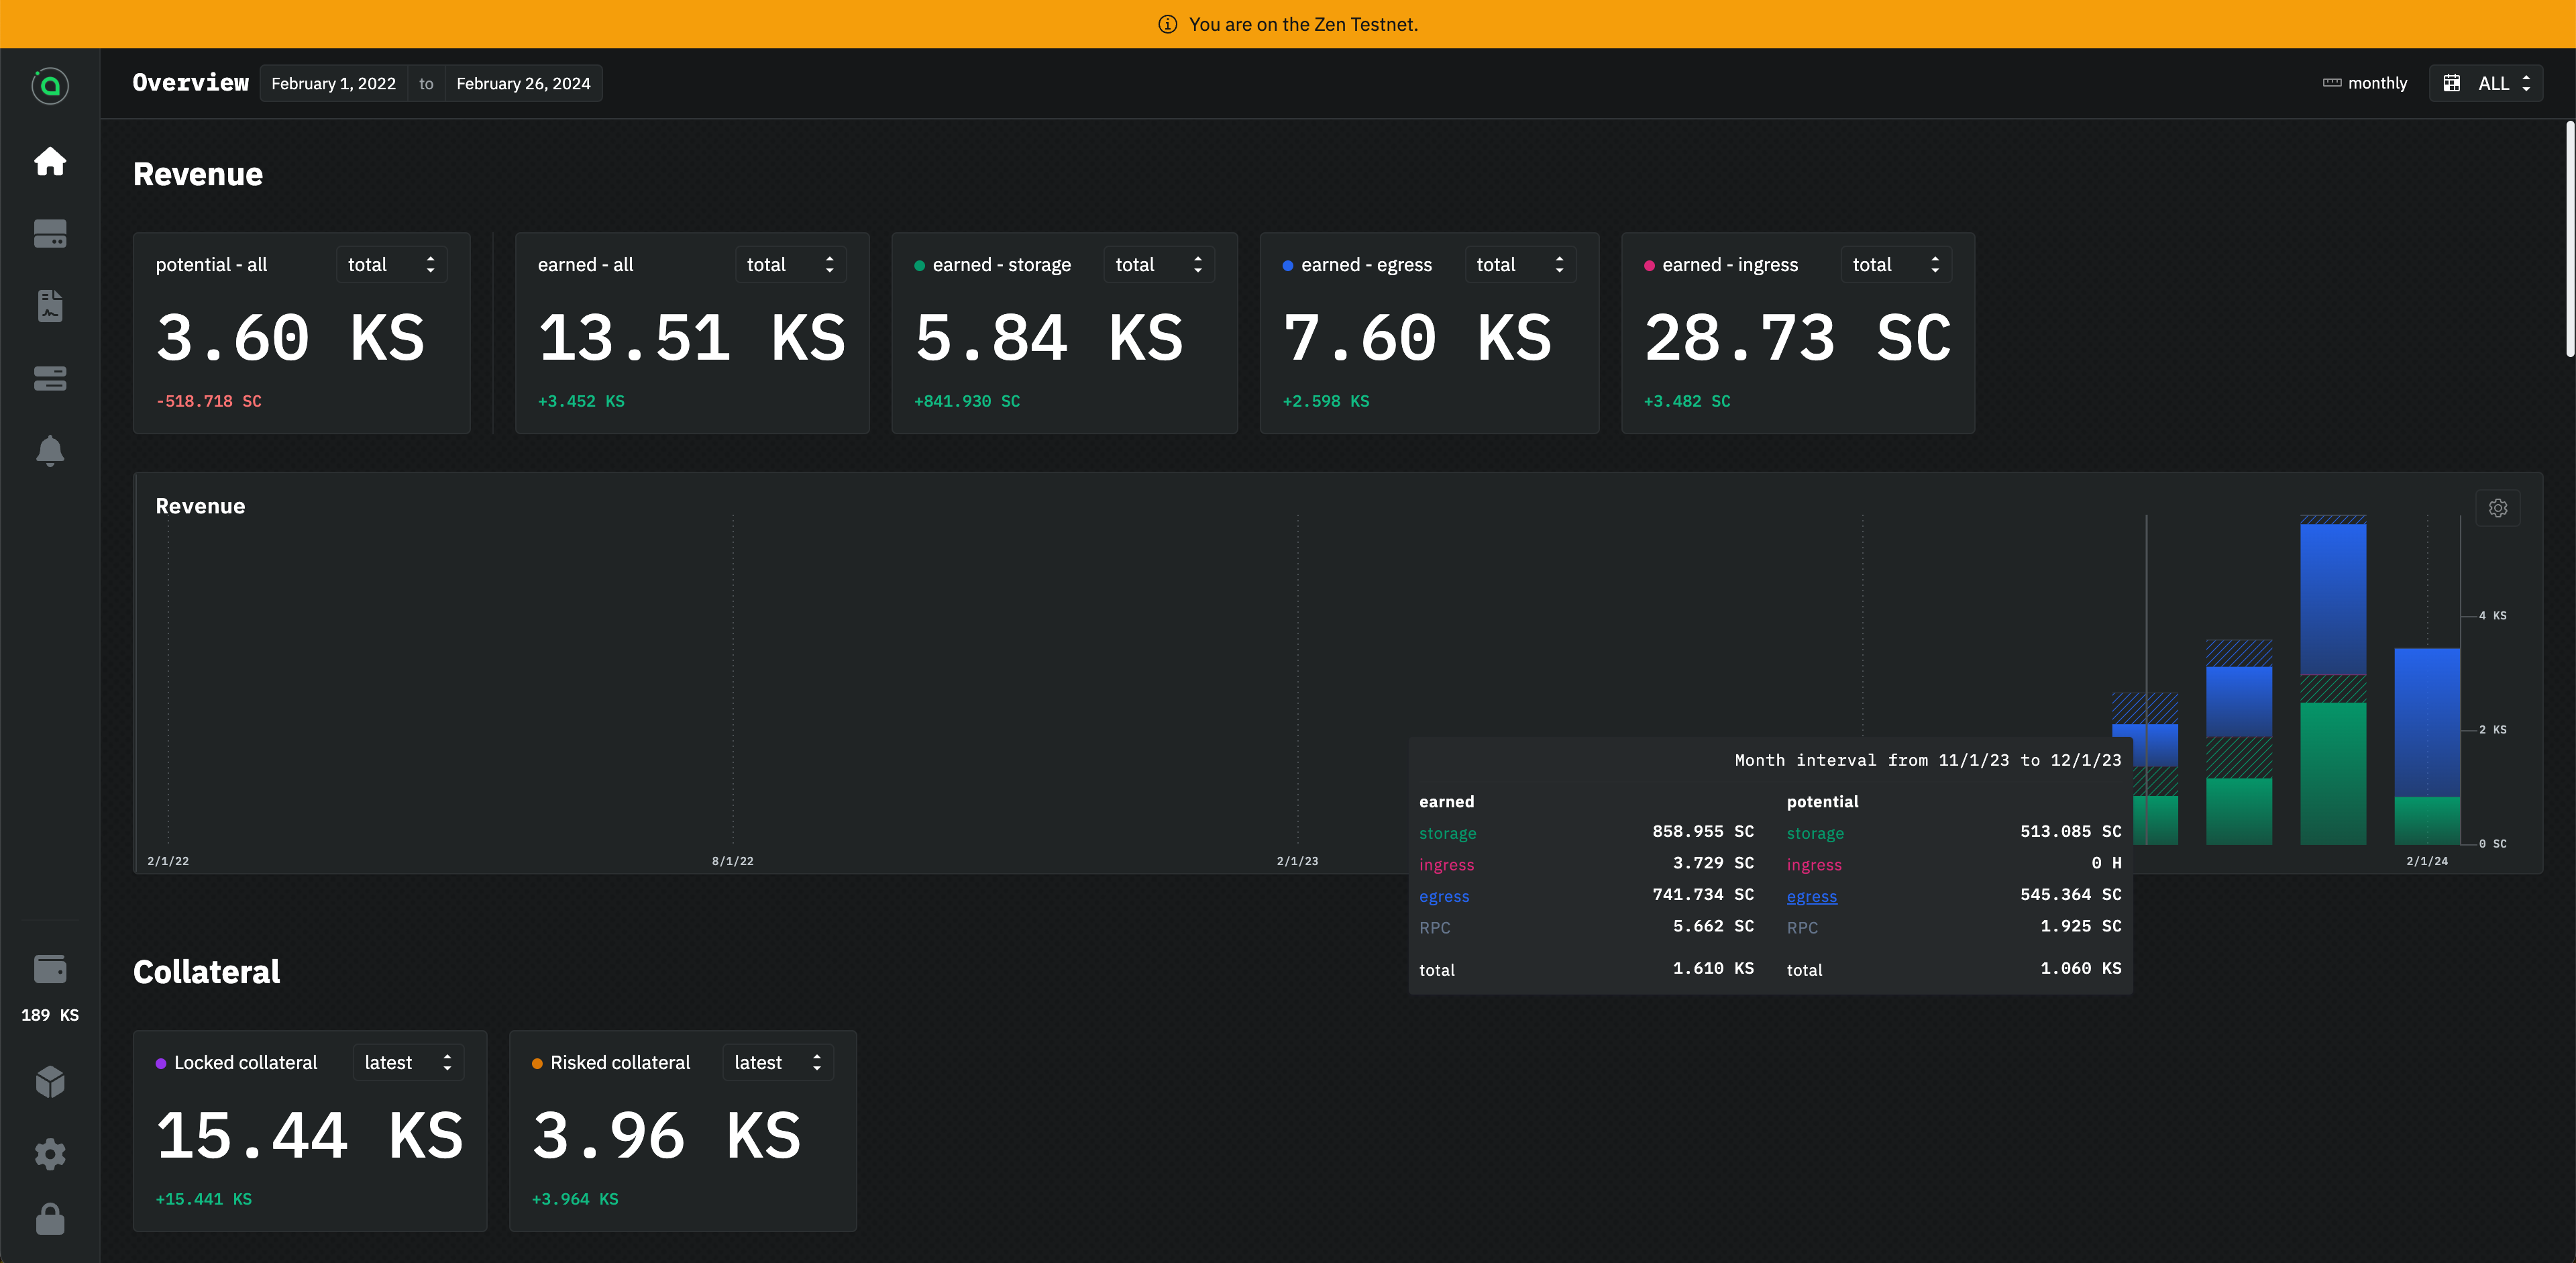Click the 741.734 SC earned egress value
Screen dimensions: 2576x1263
pyautogui.click(x=1703, y=895)
